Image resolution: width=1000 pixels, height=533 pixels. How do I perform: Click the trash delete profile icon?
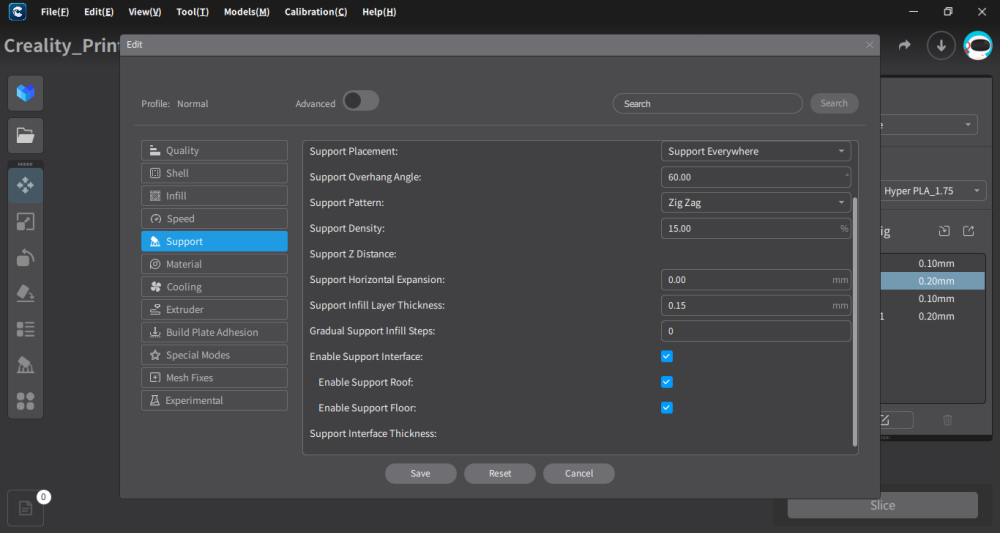click(x=948, y=420)
